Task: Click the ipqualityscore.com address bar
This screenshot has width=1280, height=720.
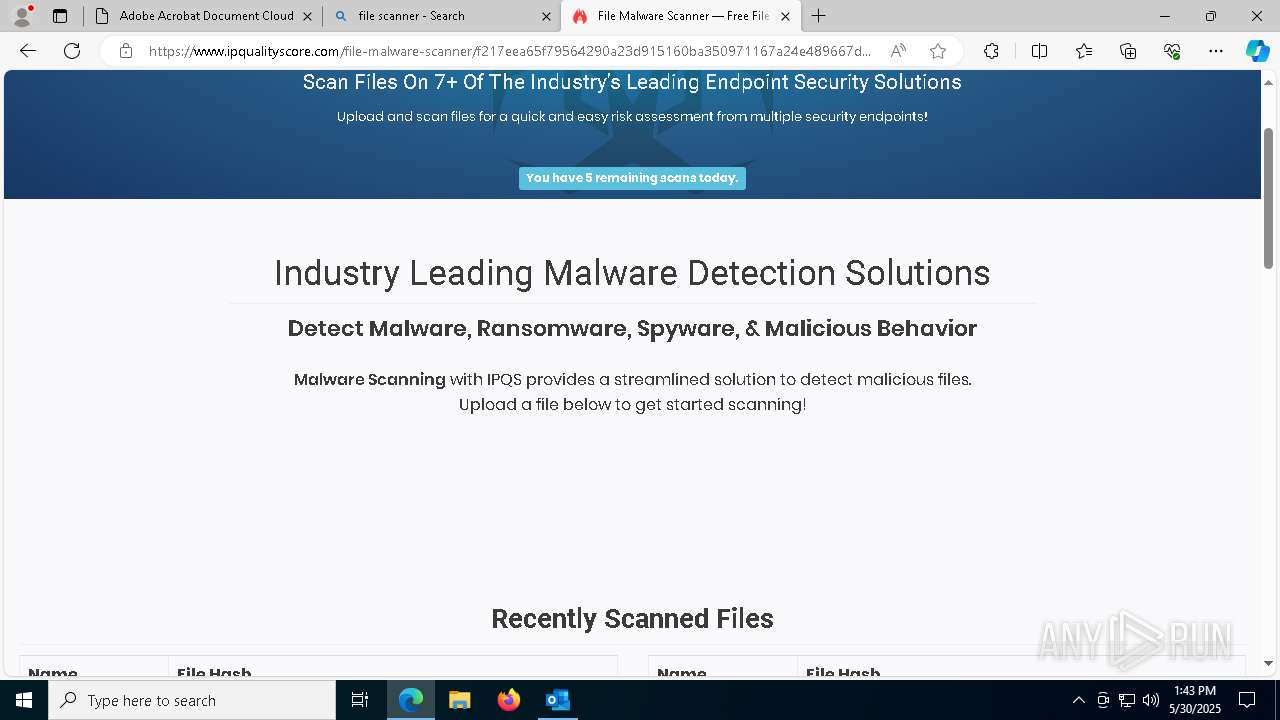Action: click(x=510, y=51)
